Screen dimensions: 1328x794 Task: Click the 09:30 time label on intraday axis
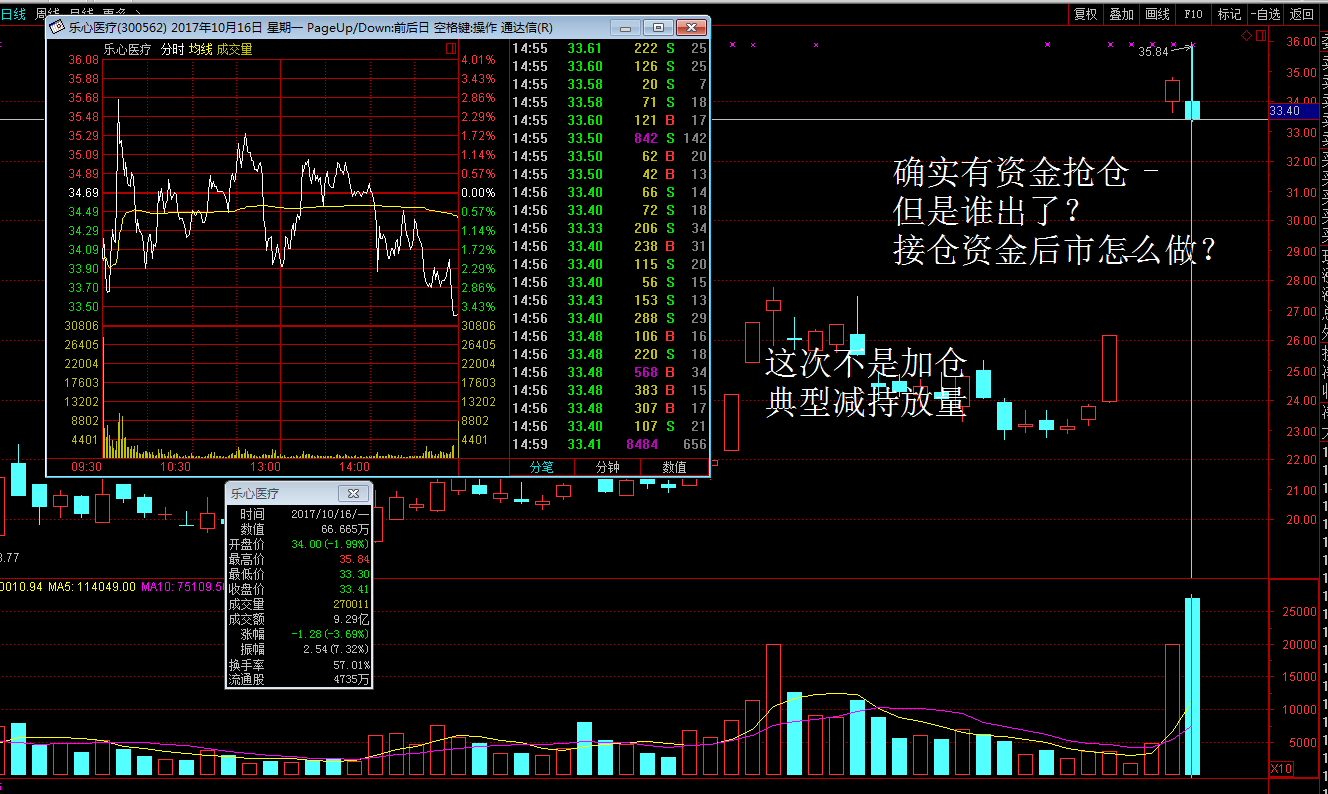tap(87, 467)
